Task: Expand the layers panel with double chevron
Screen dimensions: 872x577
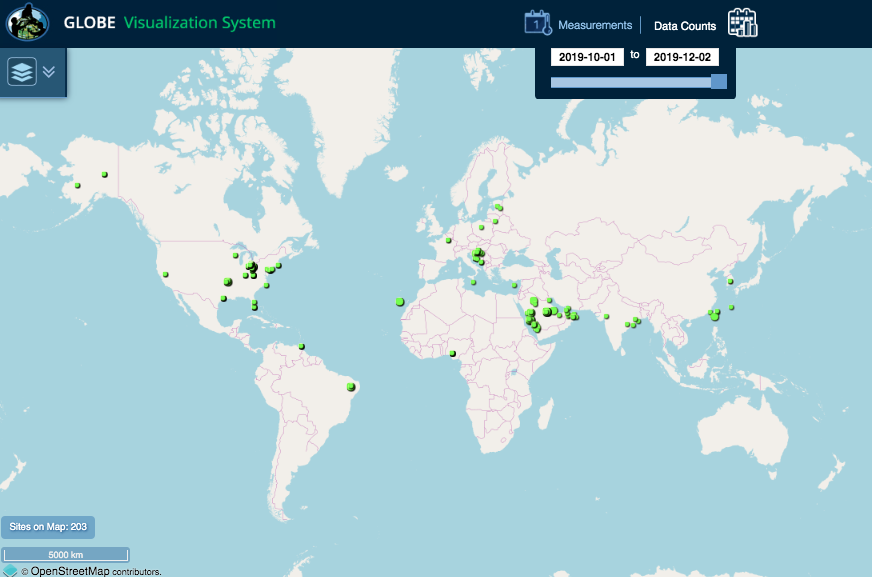Action: click(x=48, y=72)
